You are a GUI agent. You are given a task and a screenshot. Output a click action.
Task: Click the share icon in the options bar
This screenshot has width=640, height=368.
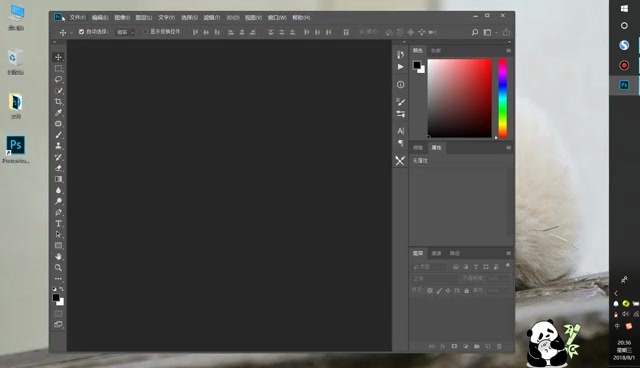pos(506,32)
